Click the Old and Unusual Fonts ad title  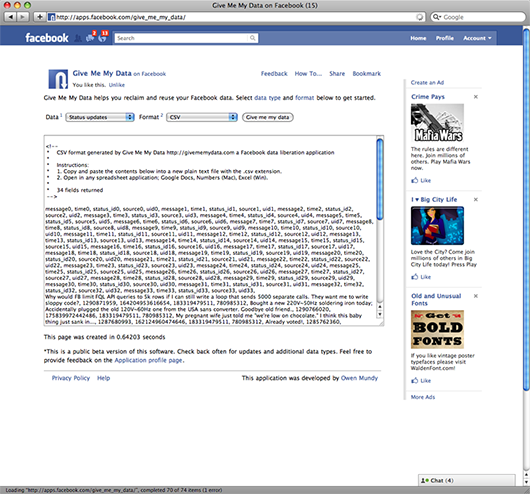click(436, 300)
